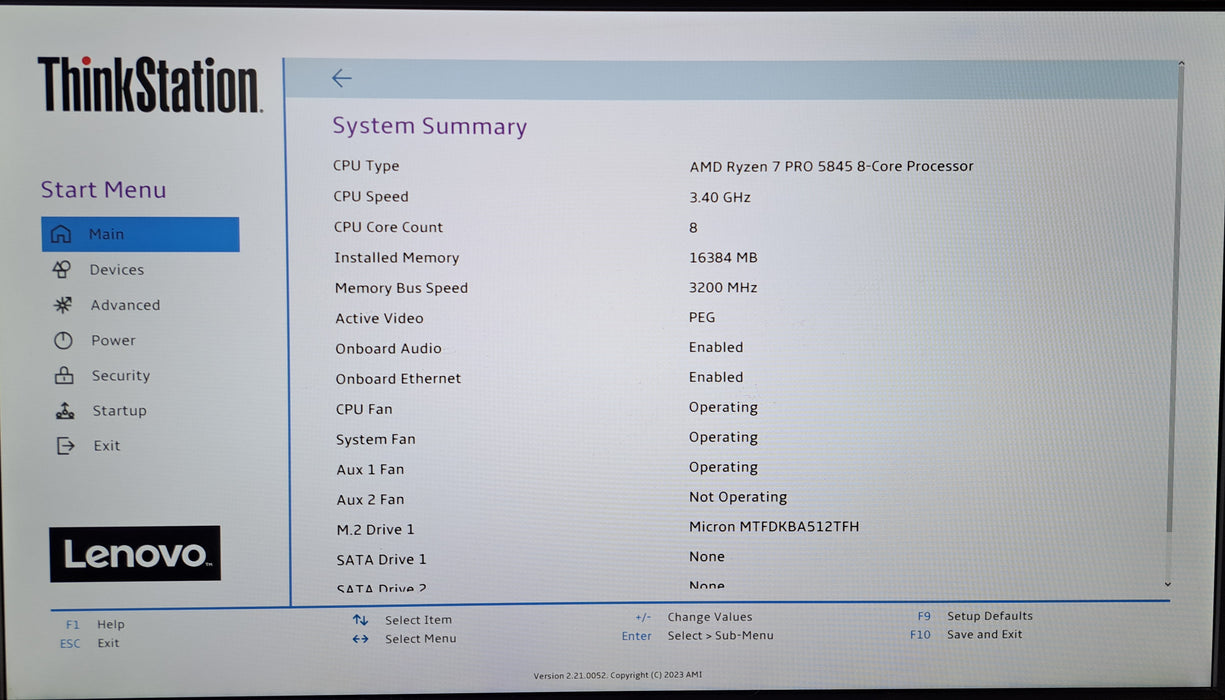Click the Startup icon in sidebar

click(x=65, y=410)
